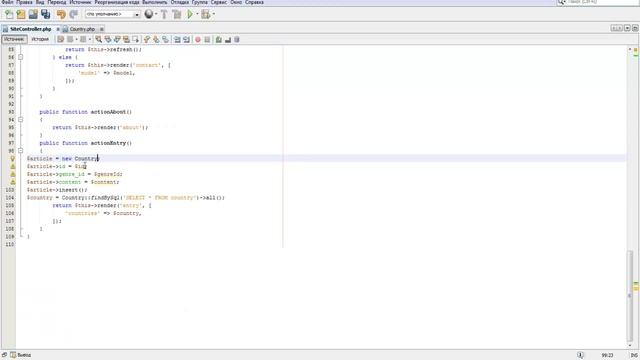Open the Справка menu
The height and width of the screenshot is (360, 640).
(254, 2)
